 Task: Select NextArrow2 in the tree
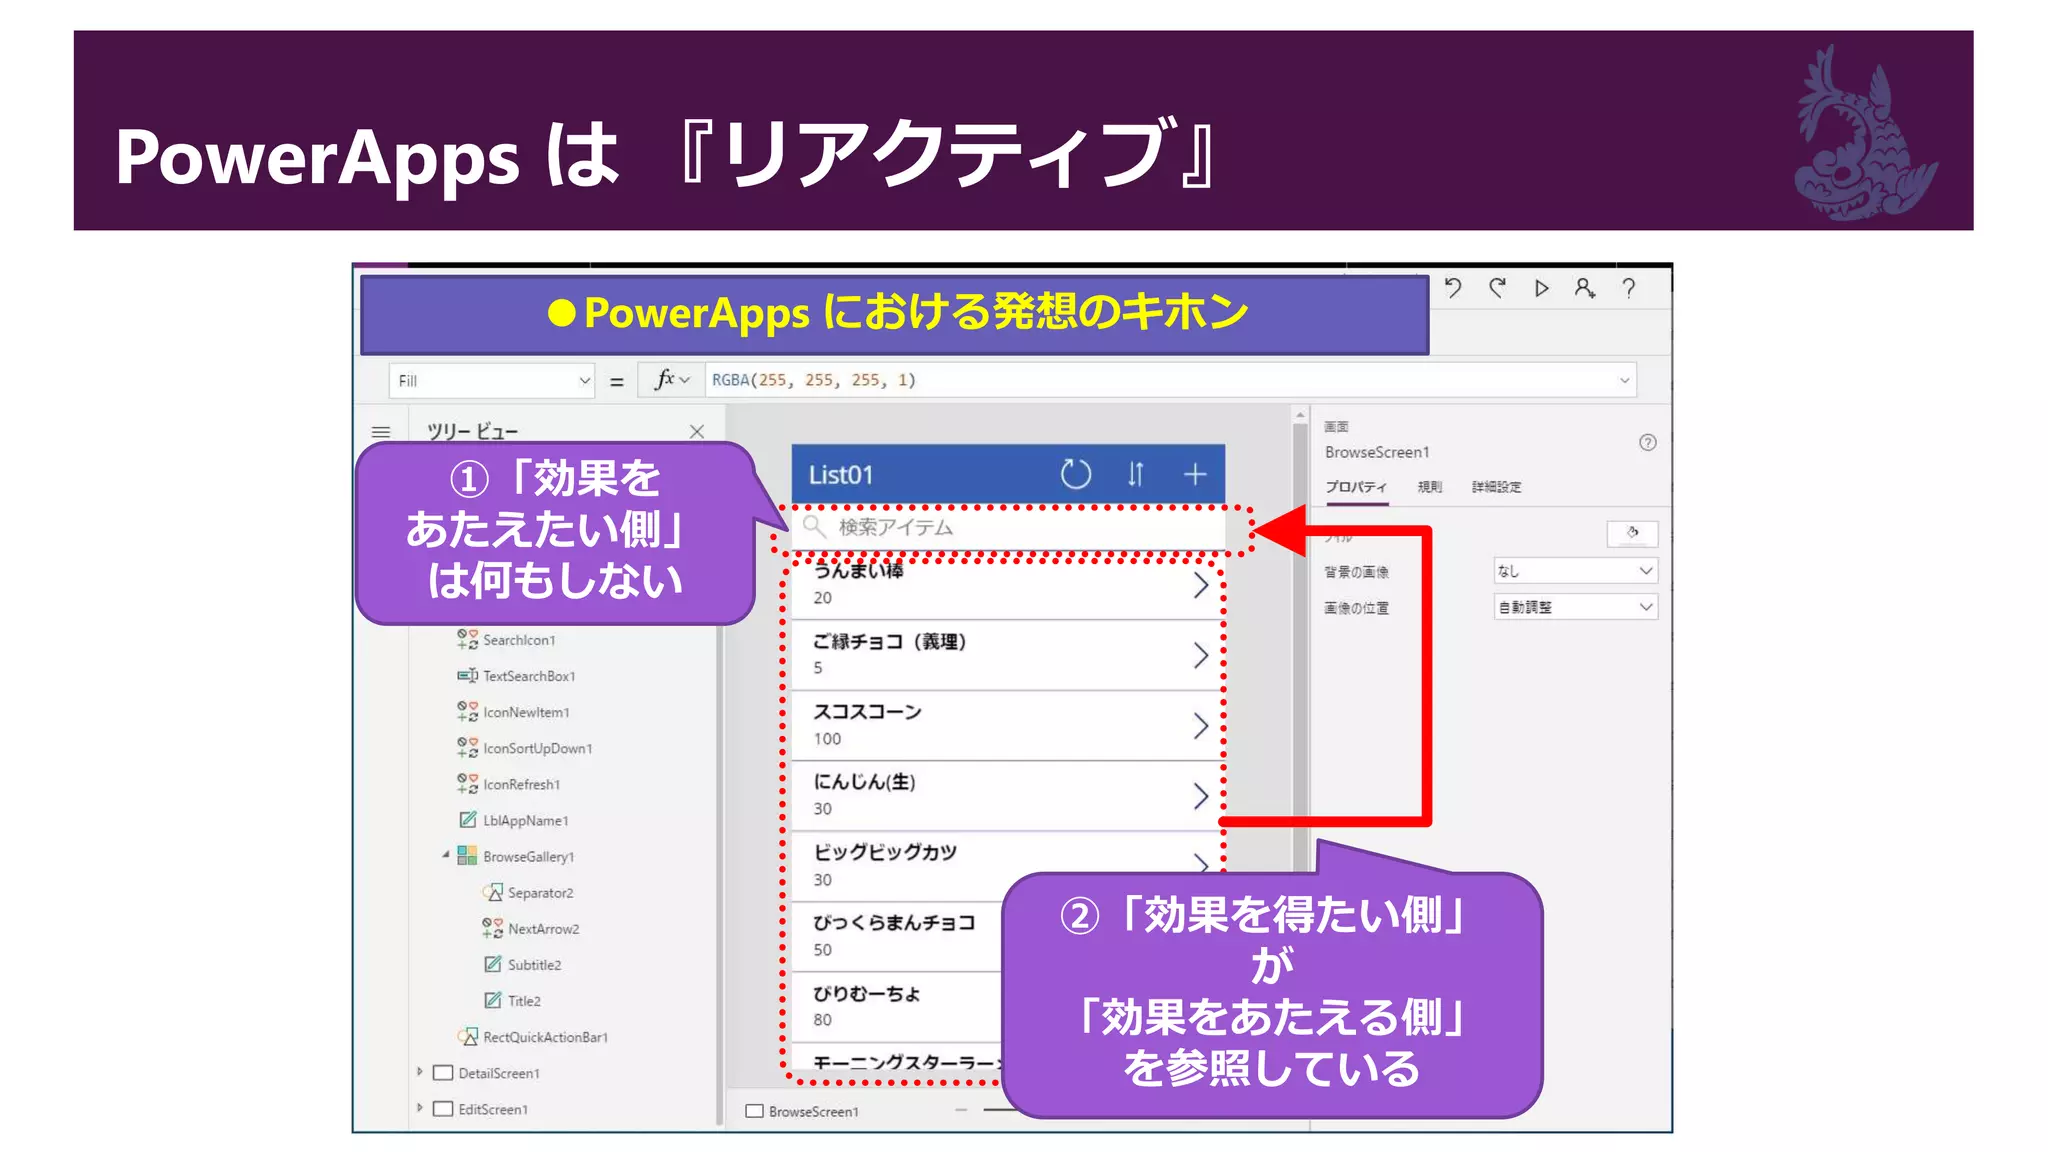(x=543, y=928)
